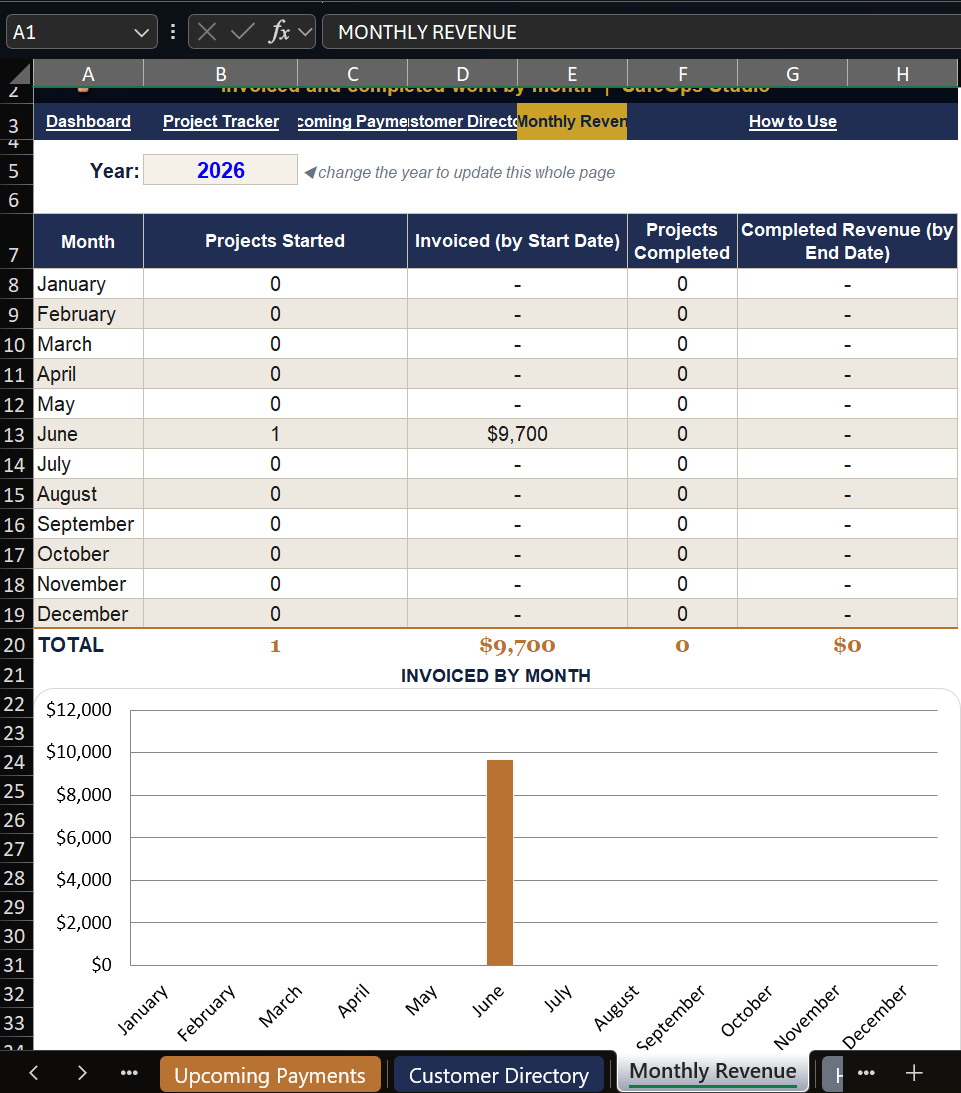Click the $12,000 chart axis label
The height and width of the screenshot is (1093, 961).
tap(79, 710)
